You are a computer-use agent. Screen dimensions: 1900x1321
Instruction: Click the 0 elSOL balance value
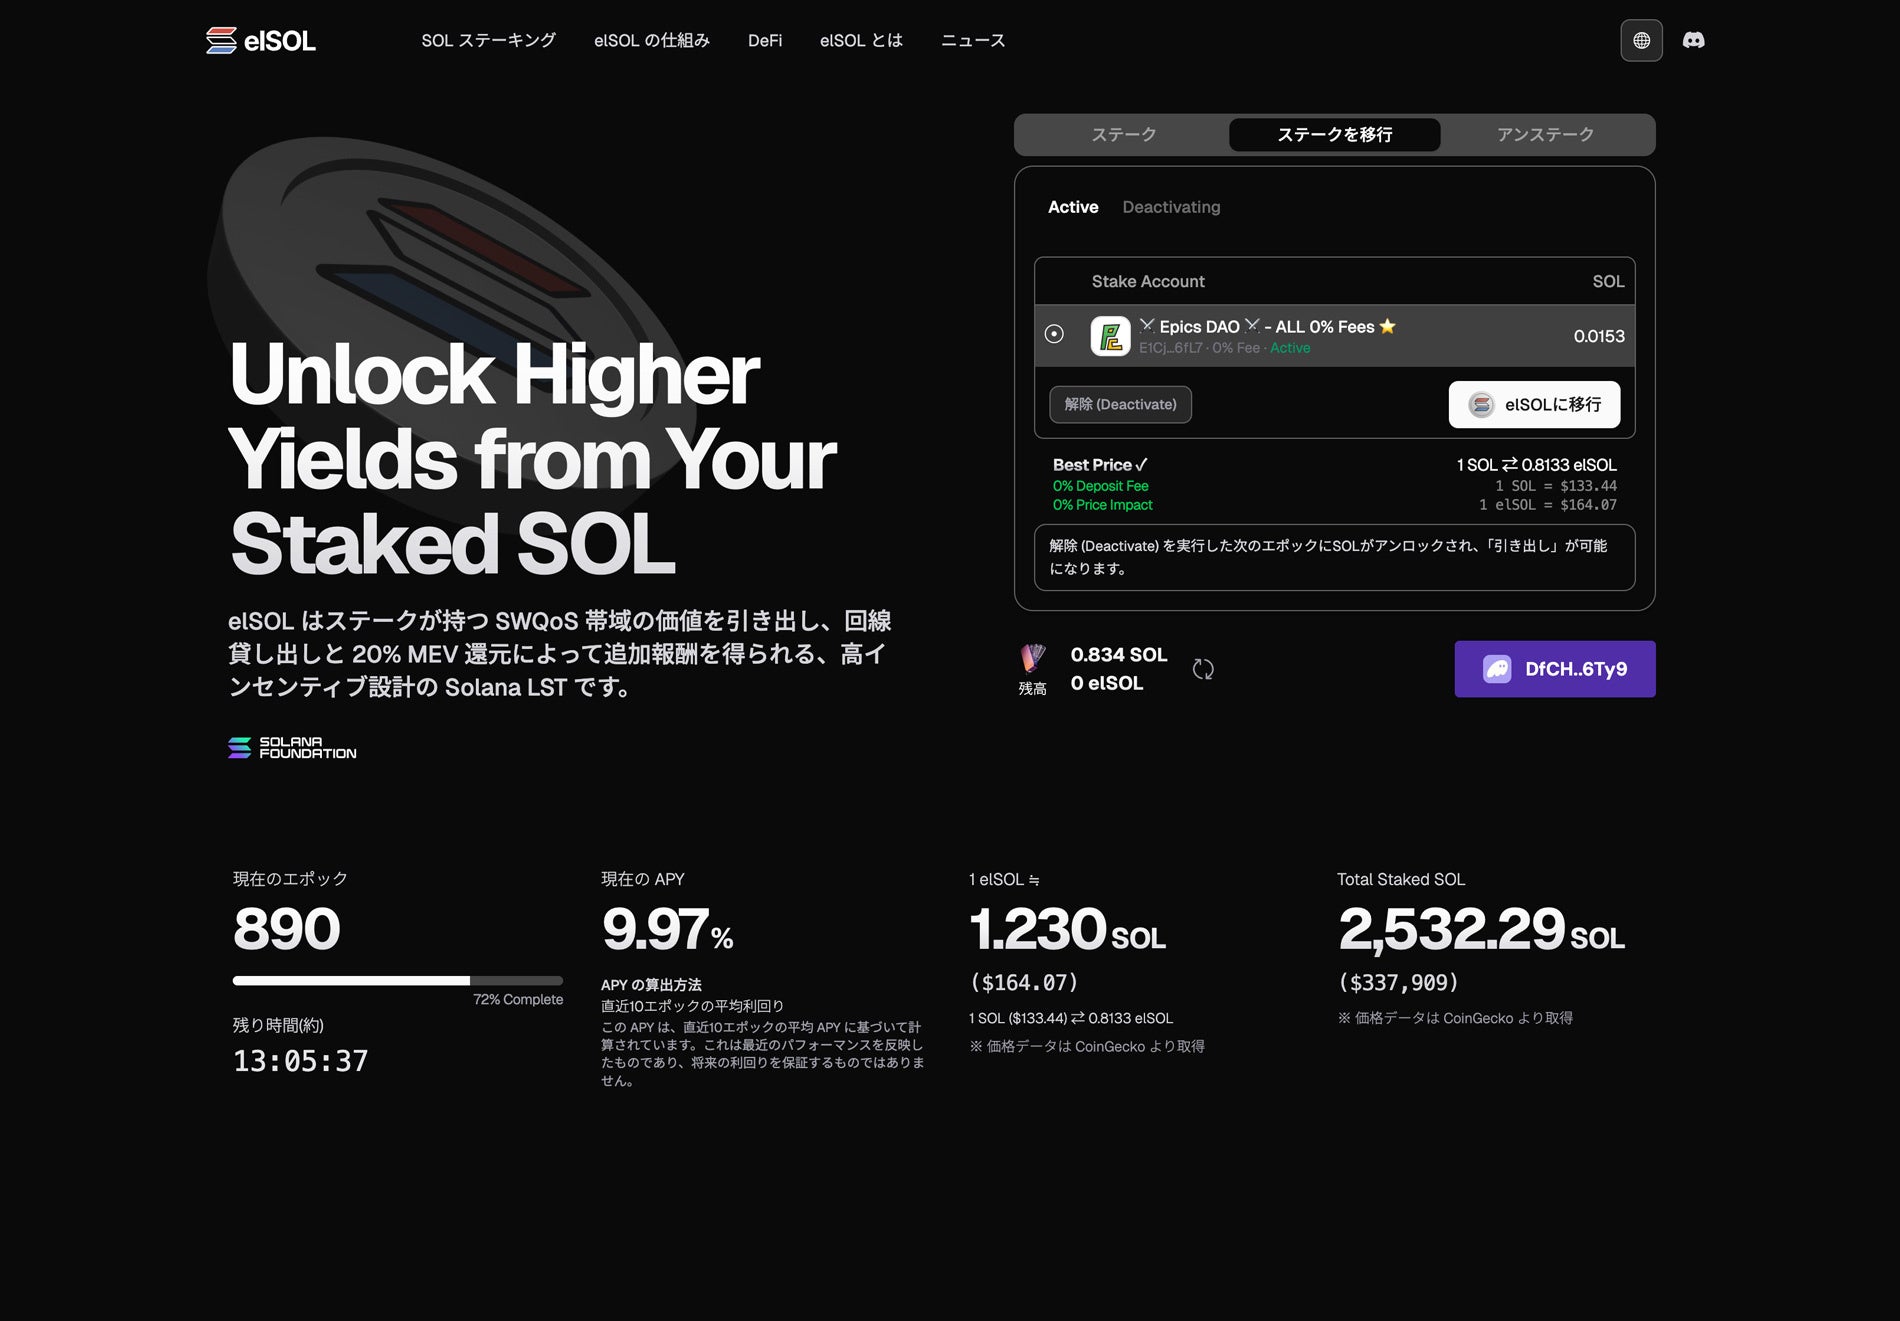point(1107,683)
